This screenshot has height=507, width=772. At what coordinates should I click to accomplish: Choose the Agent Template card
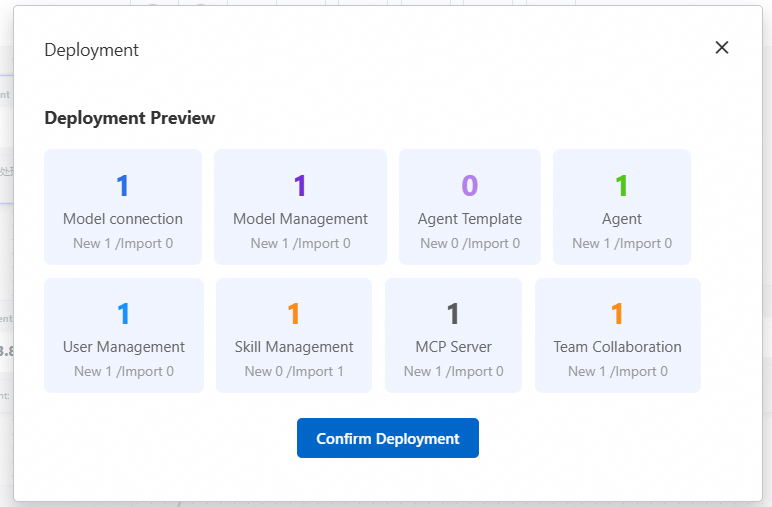(470, 207)
